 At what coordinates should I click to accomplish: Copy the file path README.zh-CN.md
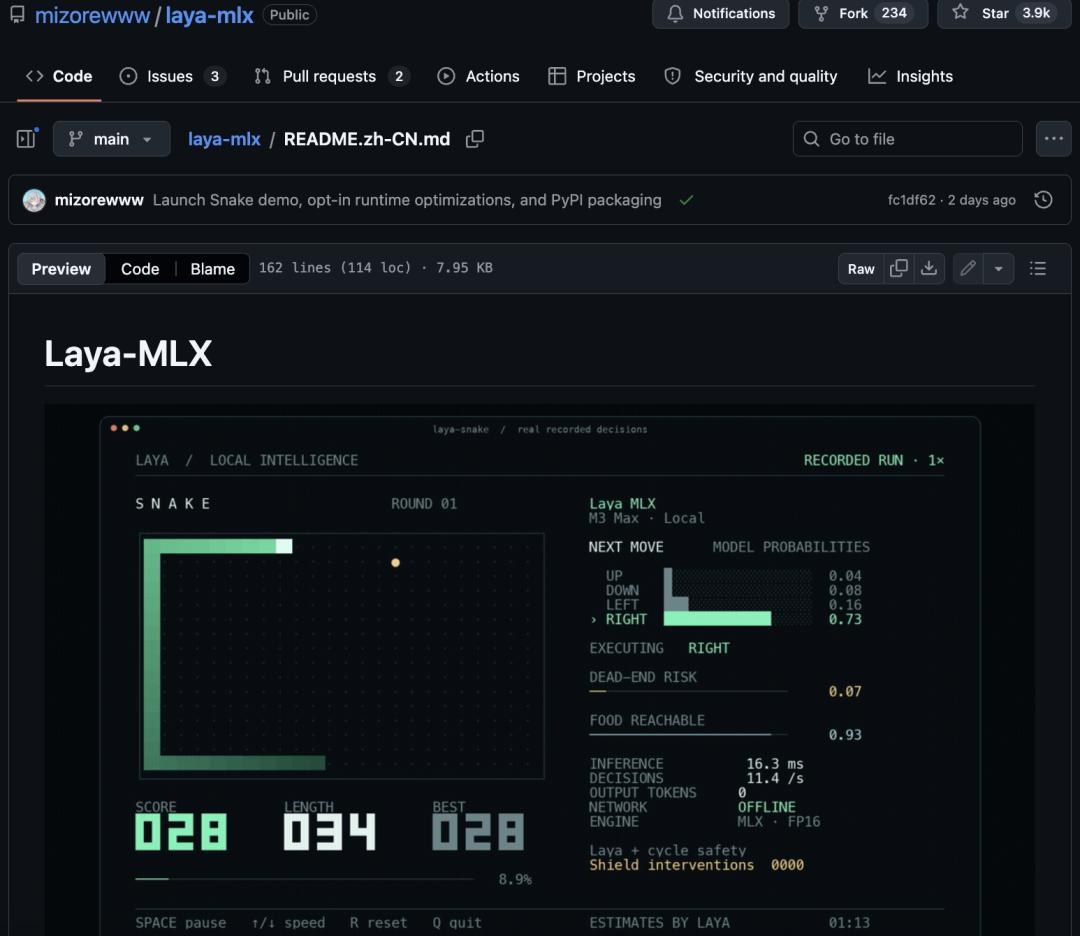475,139
